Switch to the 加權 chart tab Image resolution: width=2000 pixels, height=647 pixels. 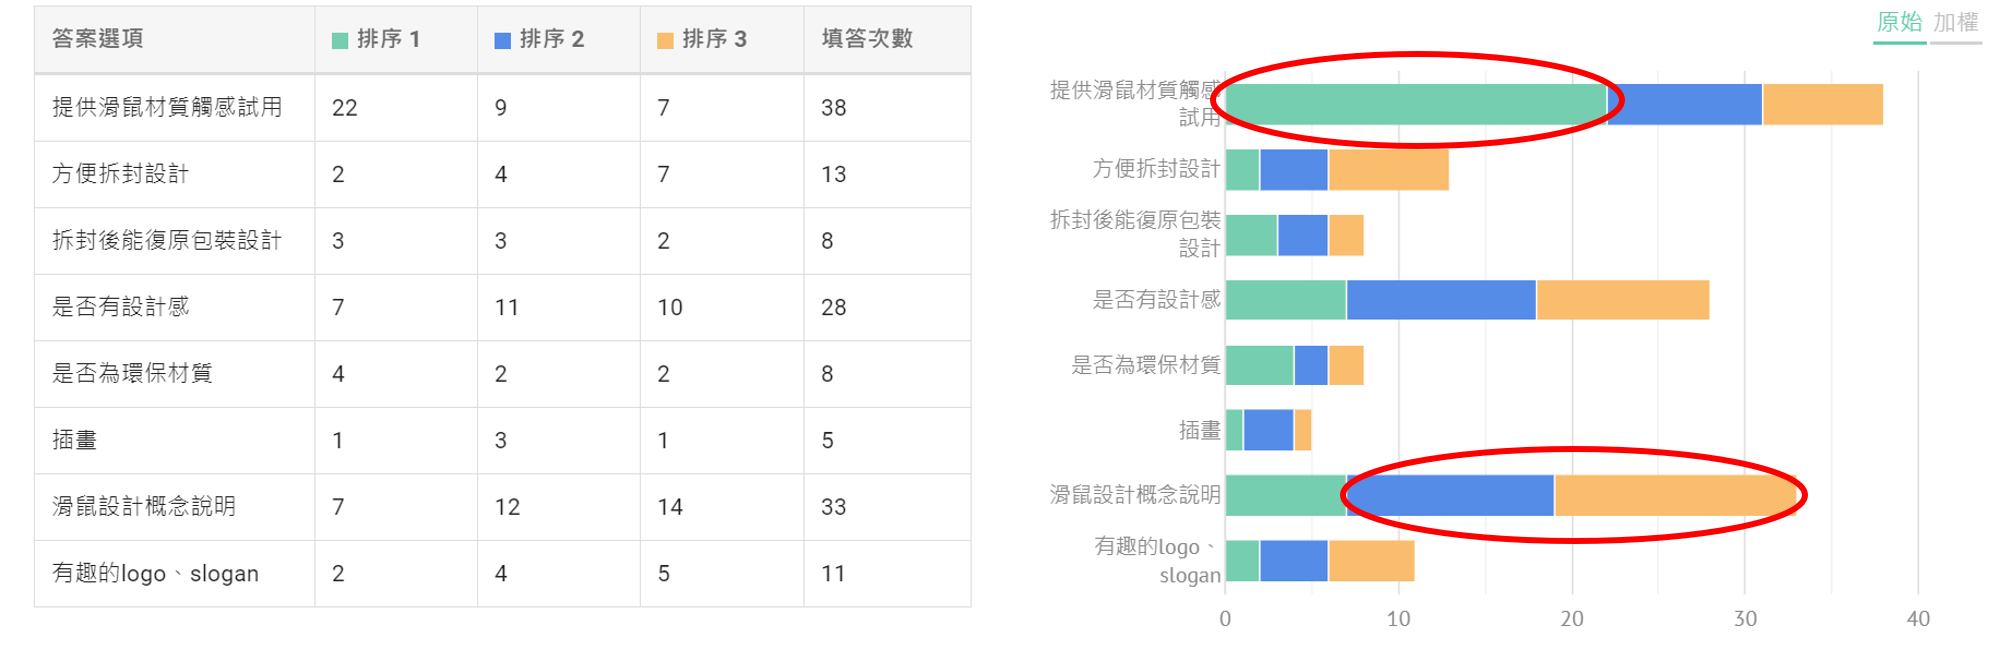click(1955, 23)
